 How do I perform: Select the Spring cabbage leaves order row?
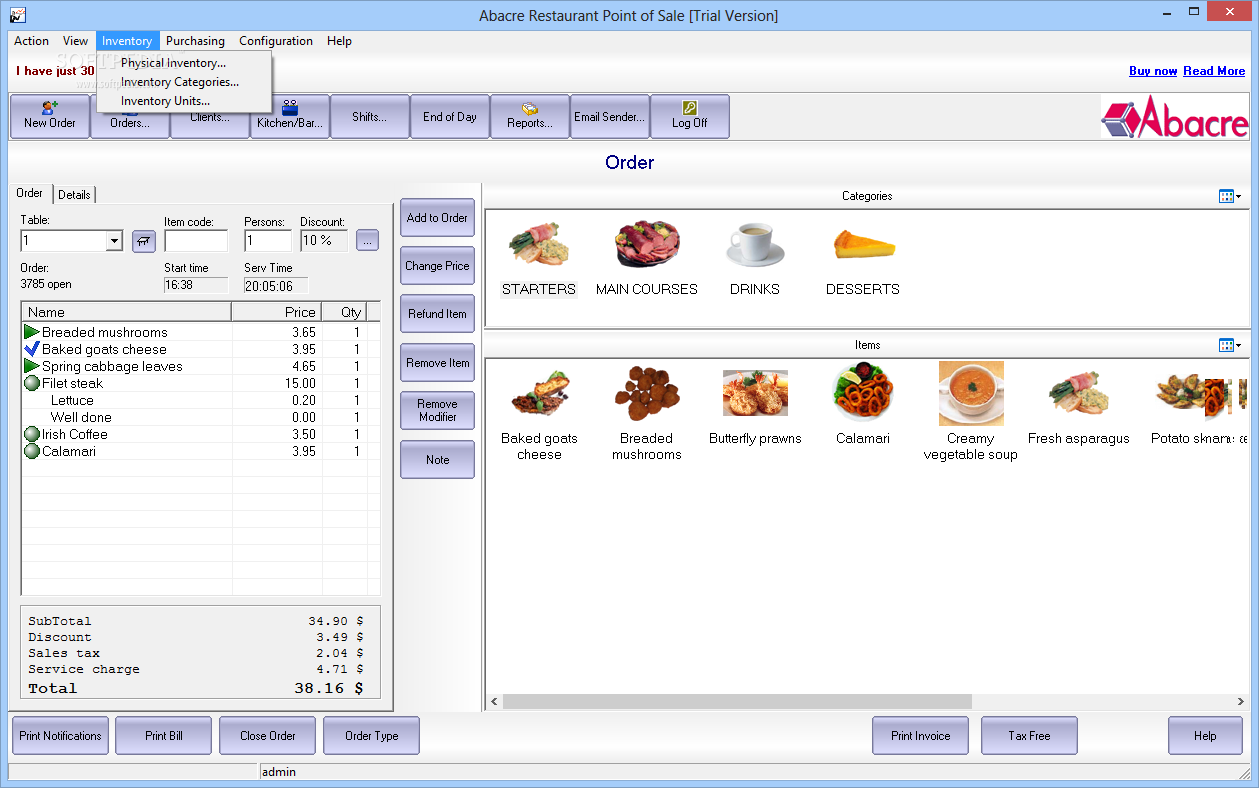point(201,366)
